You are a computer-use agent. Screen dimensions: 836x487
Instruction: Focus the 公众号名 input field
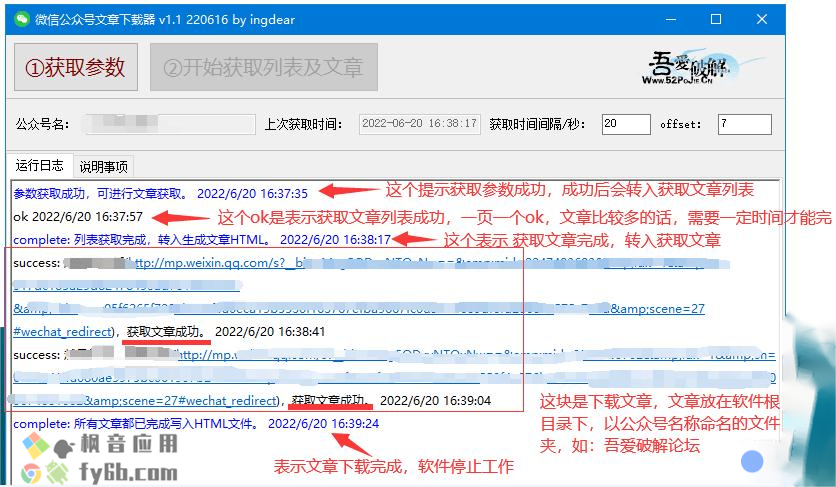(169, 124)
